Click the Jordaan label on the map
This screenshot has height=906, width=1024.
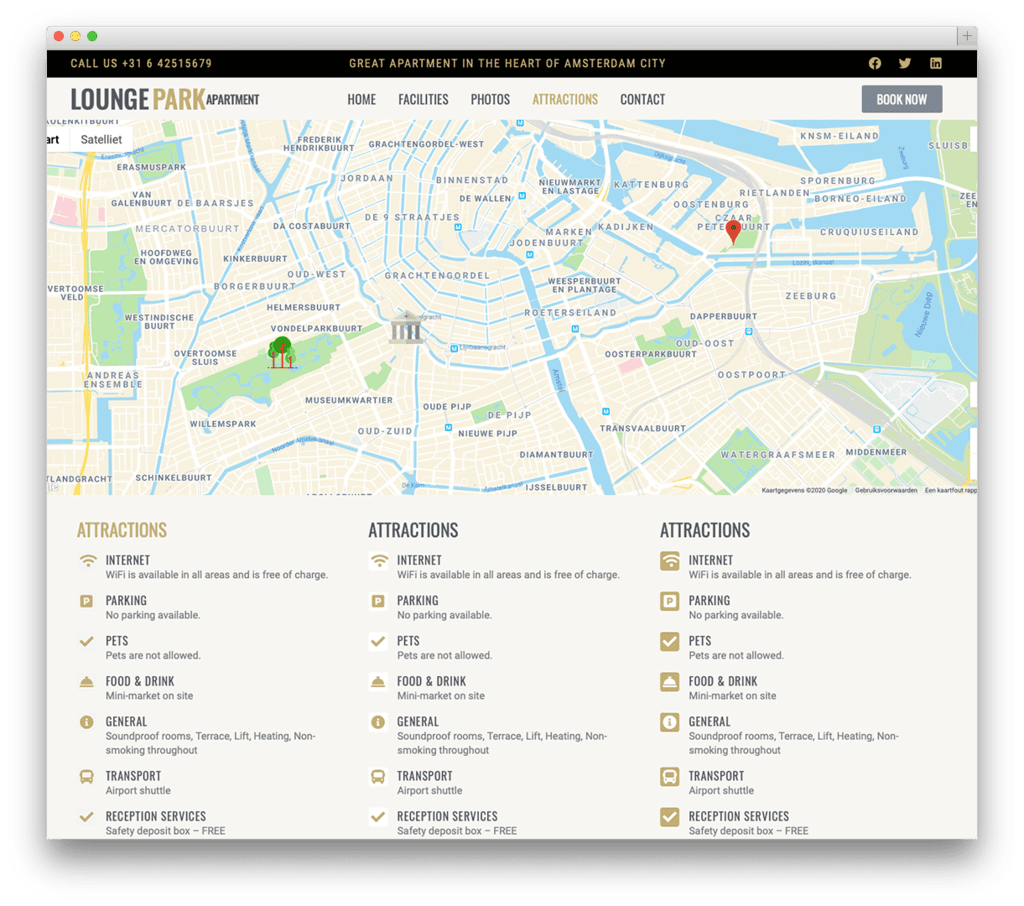(366, 178)
